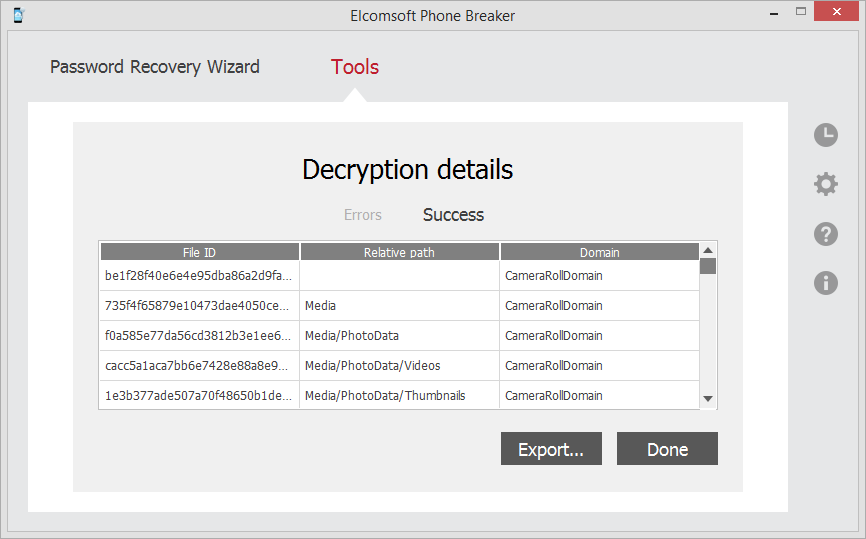Click the 'Media/PhotoData/Videos' path cell
Viewport: 866px width, 539px height.
tap(399, 366)
